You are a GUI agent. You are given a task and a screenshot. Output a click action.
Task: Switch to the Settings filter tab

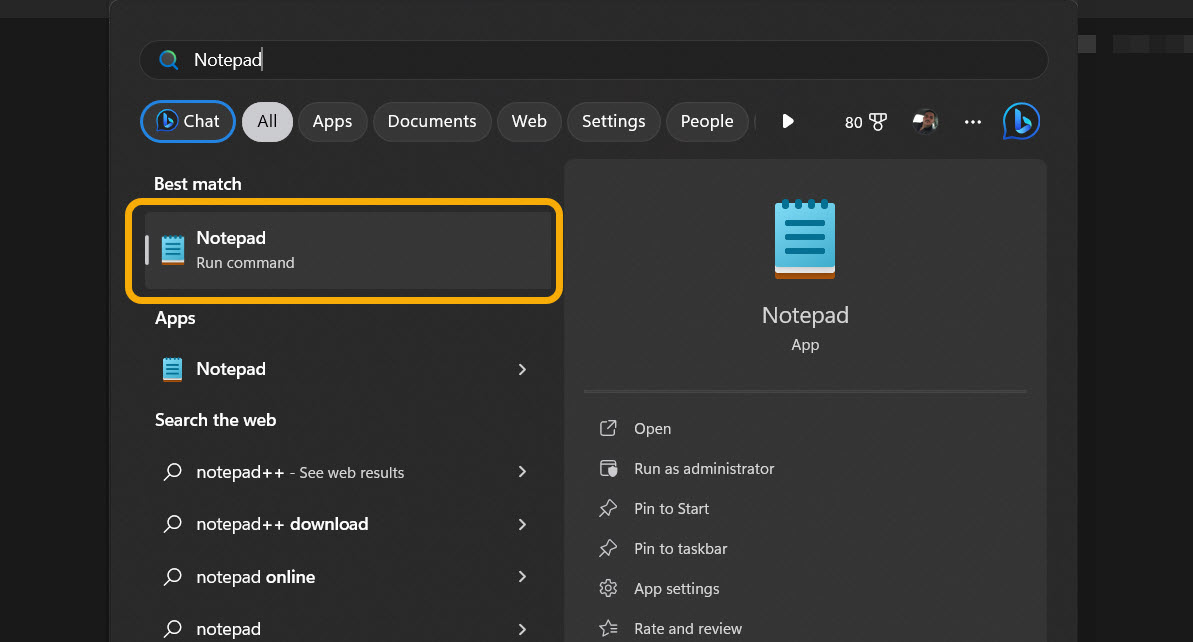[613, 121]
